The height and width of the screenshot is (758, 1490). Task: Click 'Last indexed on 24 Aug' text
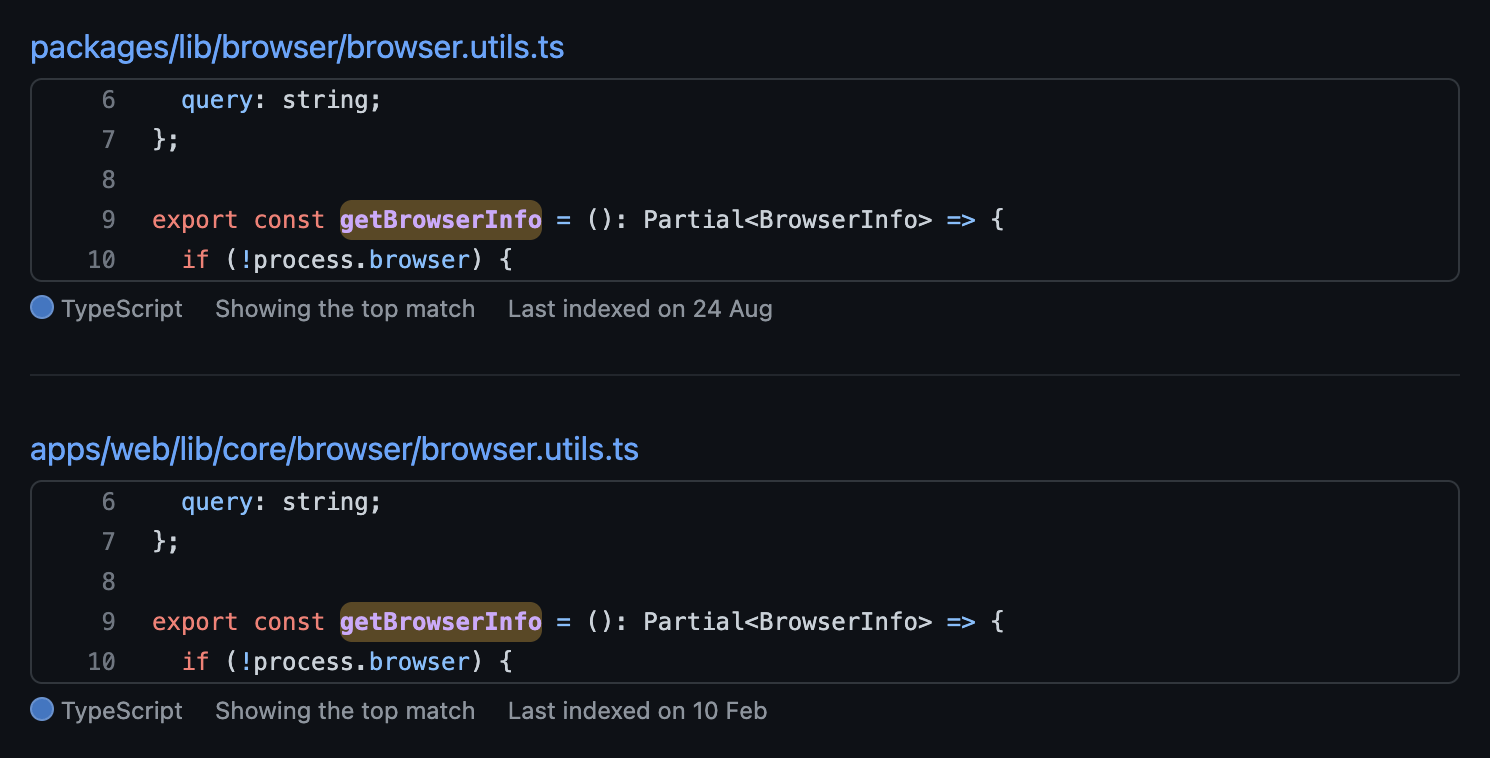click(640, 308)
